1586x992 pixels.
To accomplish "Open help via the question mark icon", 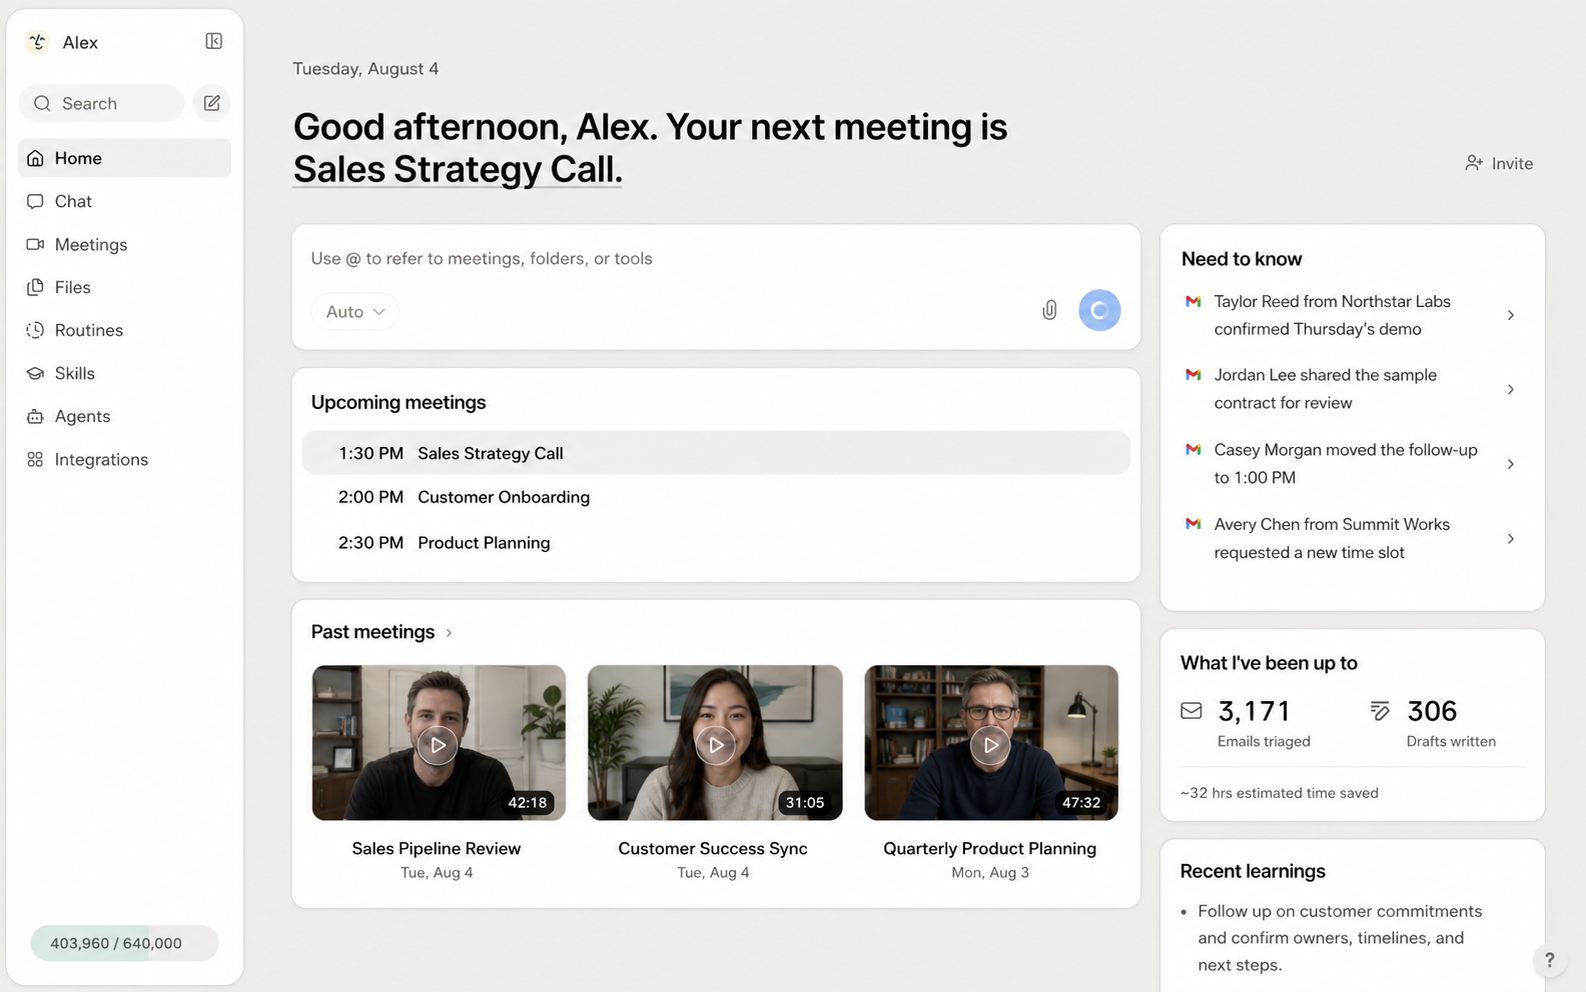I will pos(1549,960).
